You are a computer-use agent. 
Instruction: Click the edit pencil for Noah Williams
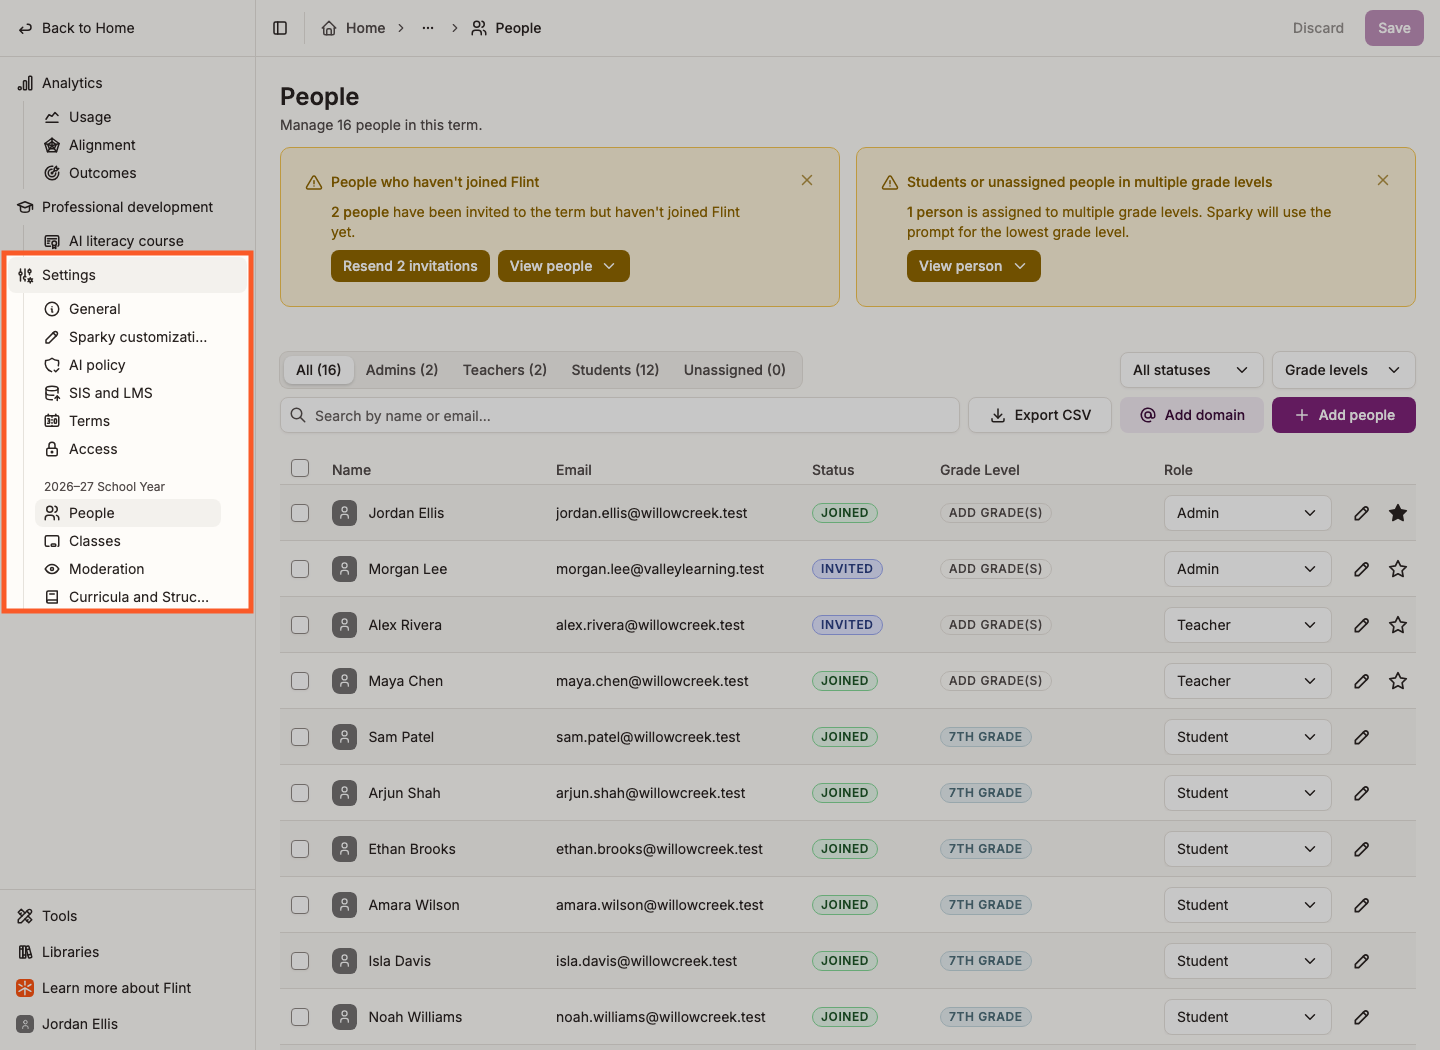click(1361, 1017)
